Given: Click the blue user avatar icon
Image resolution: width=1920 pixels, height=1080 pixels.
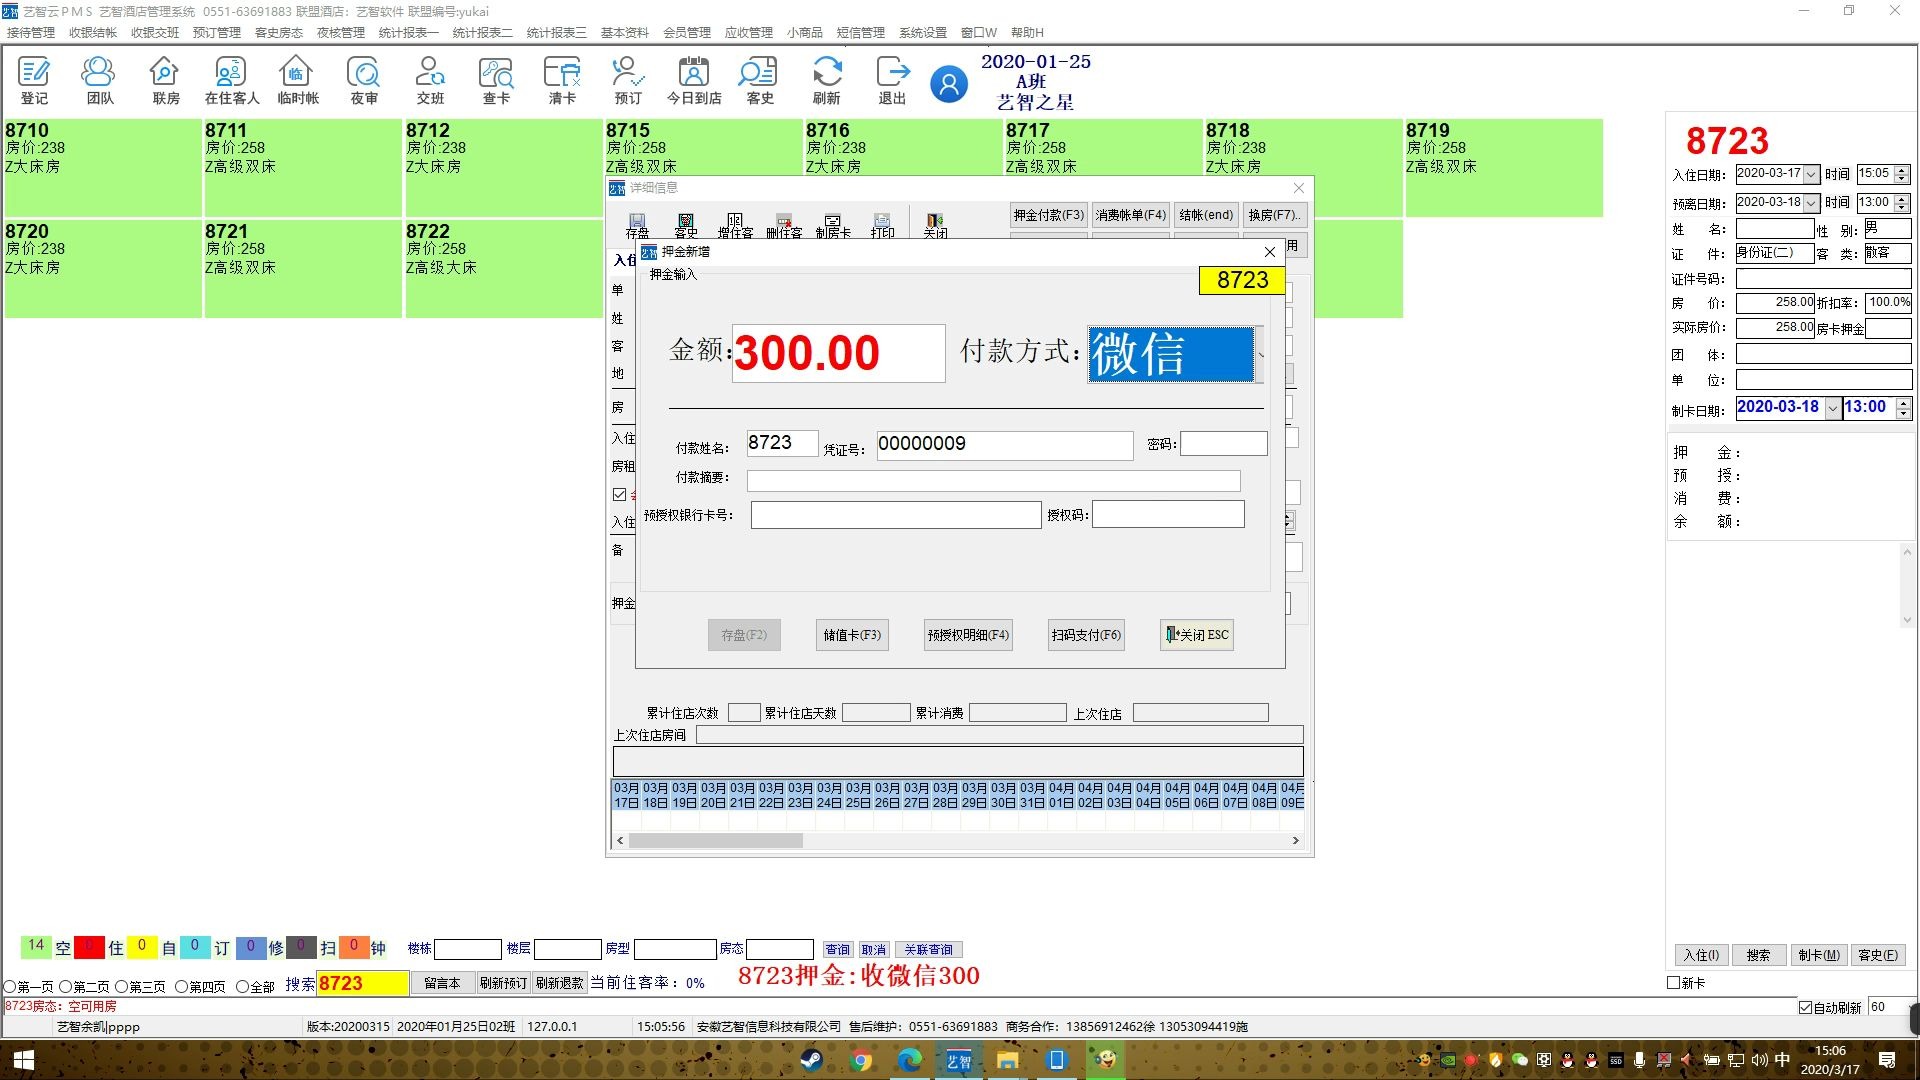Looking at the screenshot, I should [949, 84].
